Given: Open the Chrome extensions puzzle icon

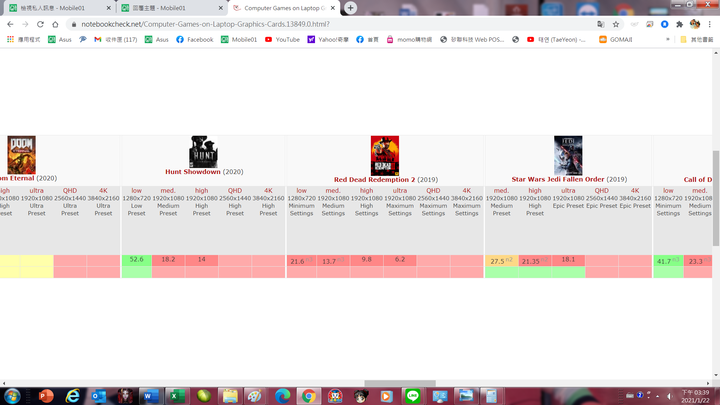Looking at the screenshot, I should click(680, 24).
